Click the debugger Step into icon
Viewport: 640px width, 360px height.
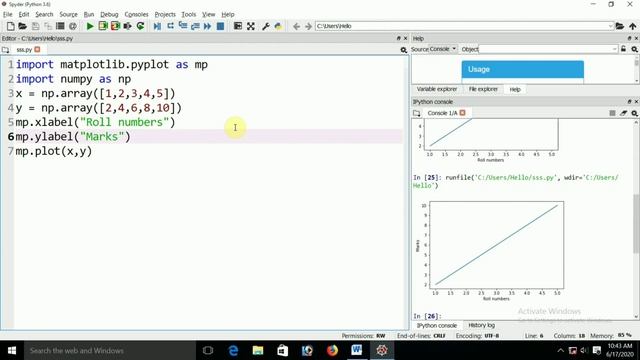(x=183, y=26)
